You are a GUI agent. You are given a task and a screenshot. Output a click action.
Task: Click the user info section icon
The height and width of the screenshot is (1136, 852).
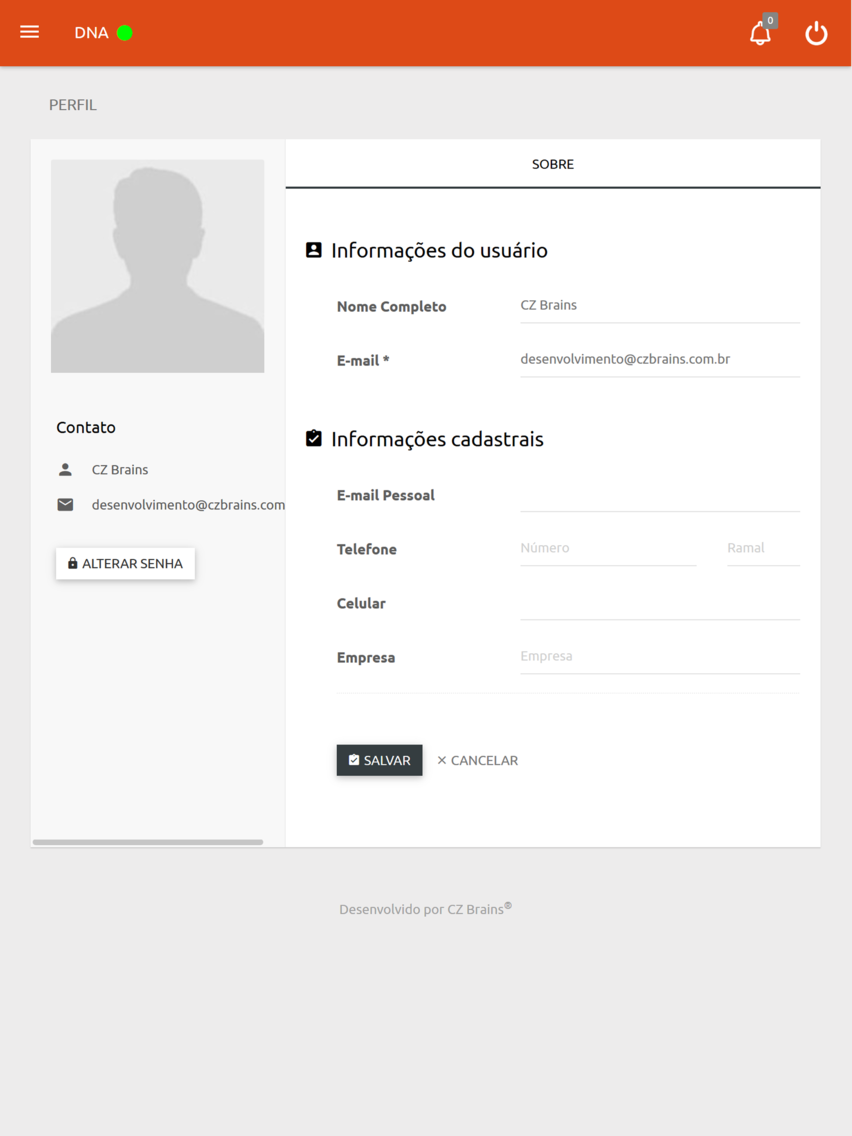(314, 250)
